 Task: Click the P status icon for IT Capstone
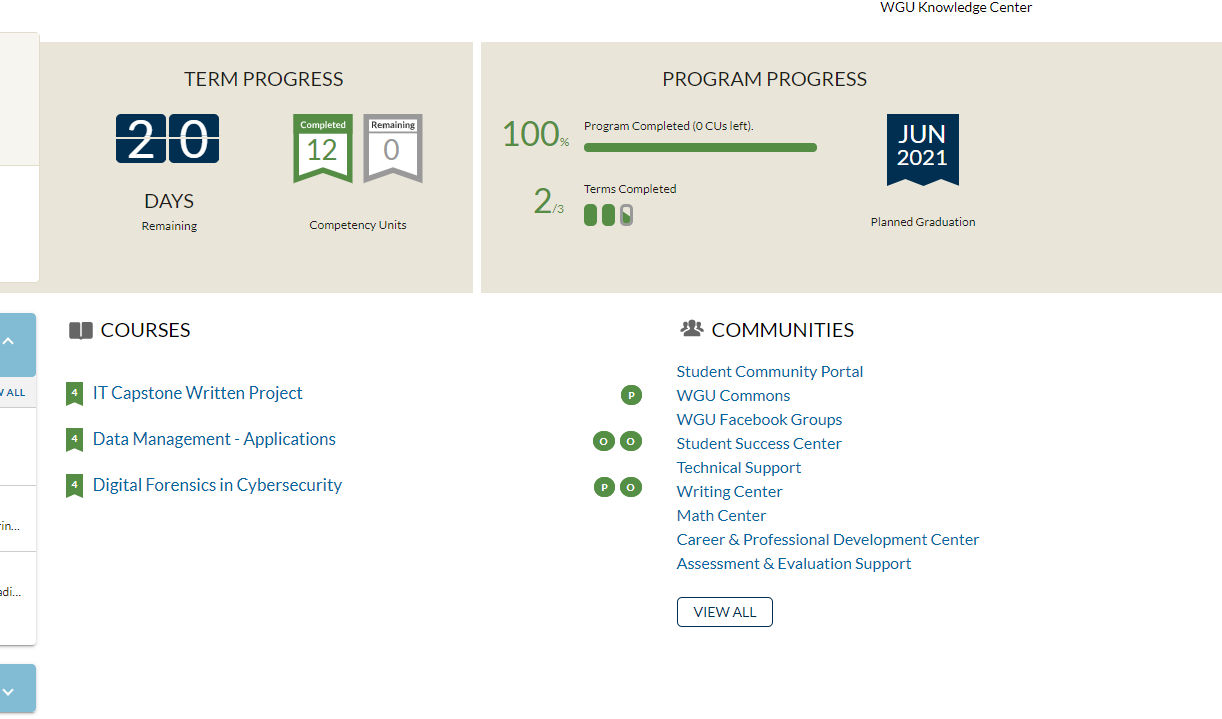pyautogui.click(x=631, y=395)
